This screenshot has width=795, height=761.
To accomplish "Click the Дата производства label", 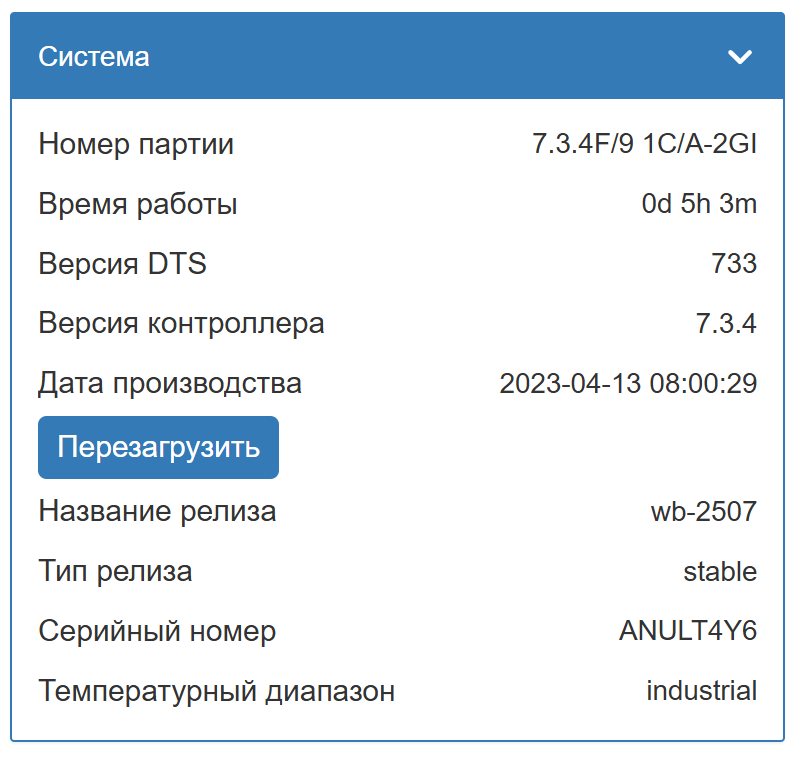I will (x=170, y=383).
